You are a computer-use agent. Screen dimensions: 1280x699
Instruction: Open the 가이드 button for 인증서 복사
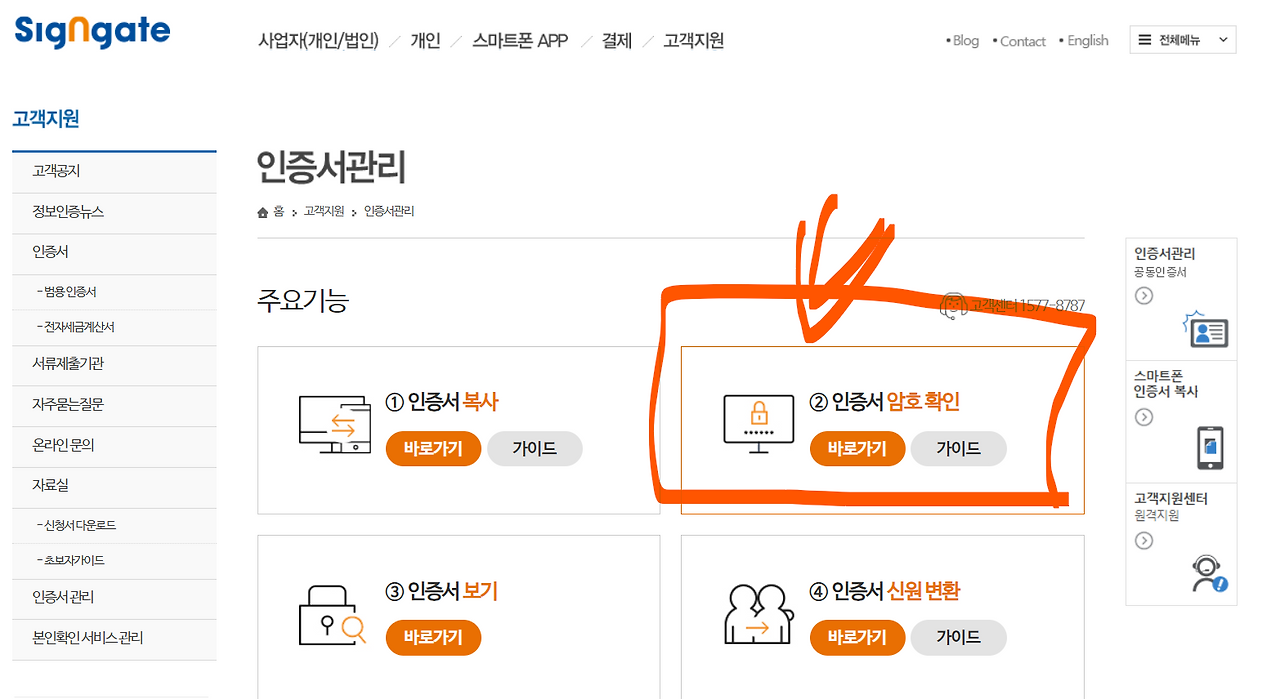coord(534,449)
